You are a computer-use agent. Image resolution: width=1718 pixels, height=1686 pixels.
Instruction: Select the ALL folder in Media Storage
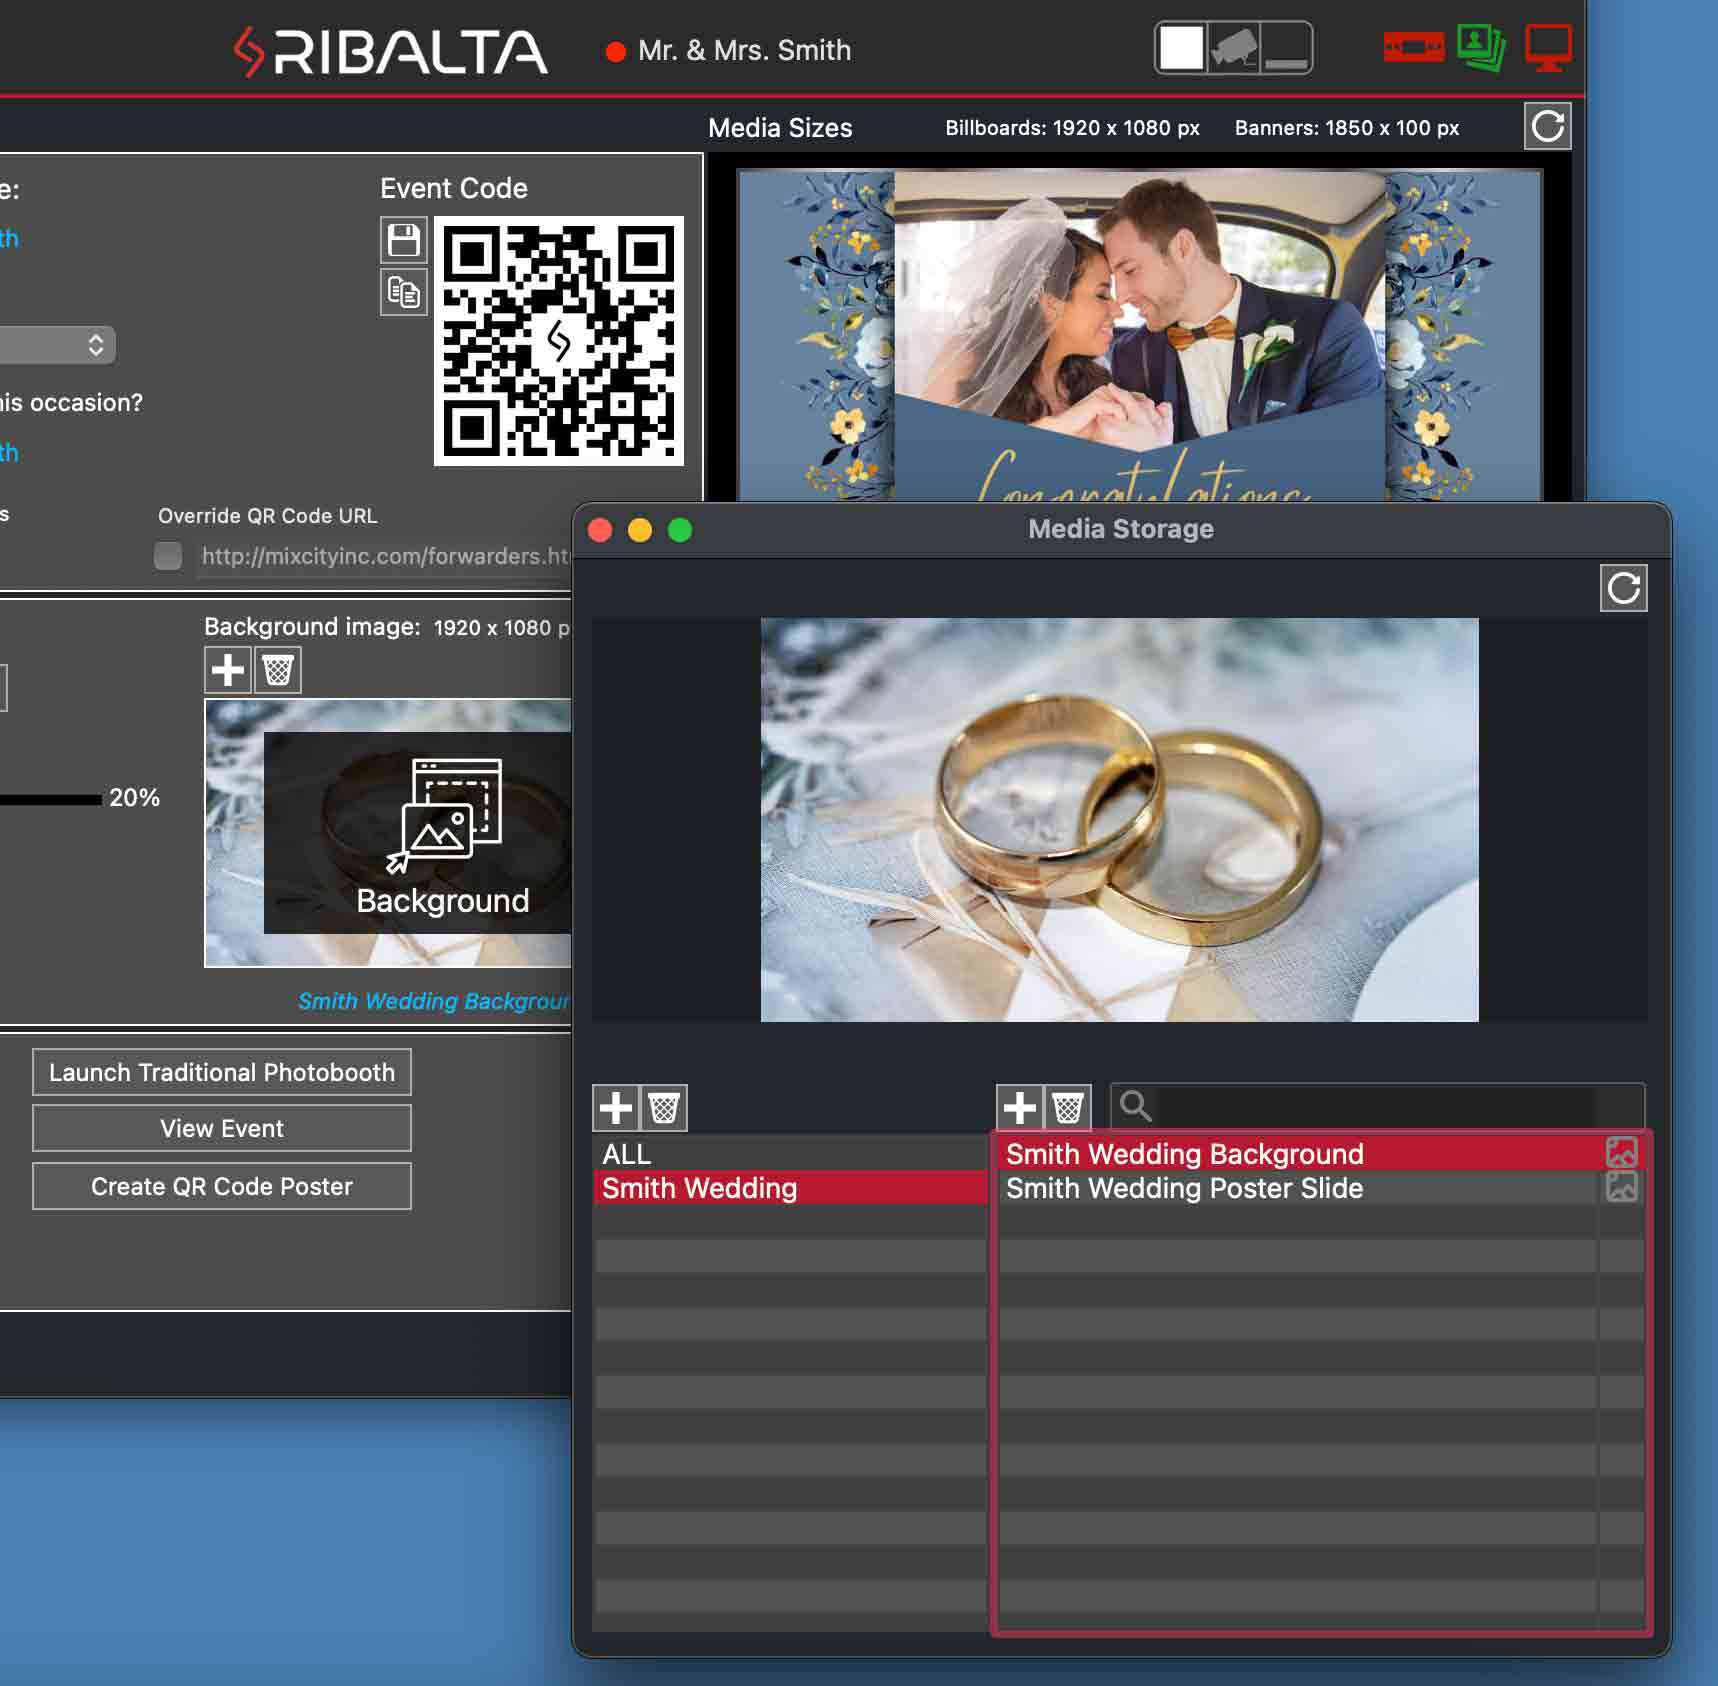tap(627, 1154)
